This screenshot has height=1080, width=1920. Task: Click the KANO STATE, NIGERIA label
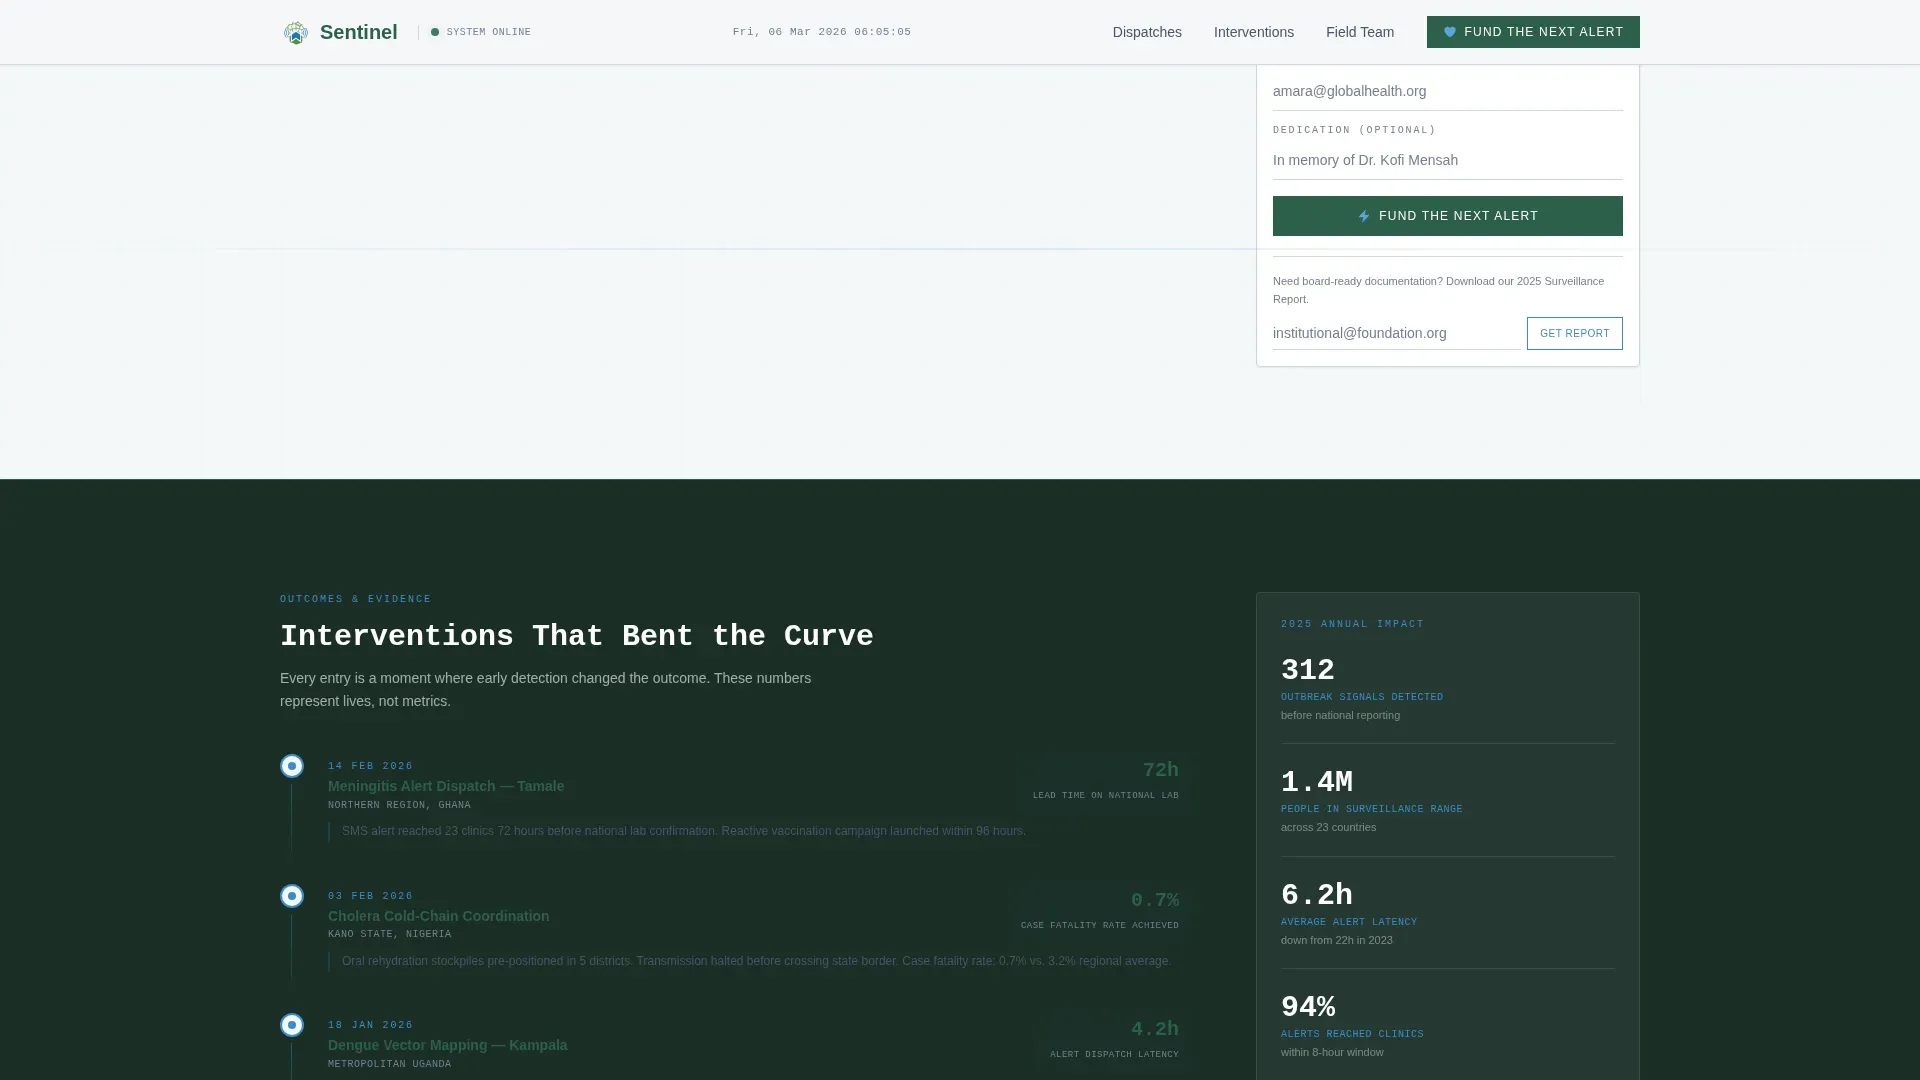389,934
